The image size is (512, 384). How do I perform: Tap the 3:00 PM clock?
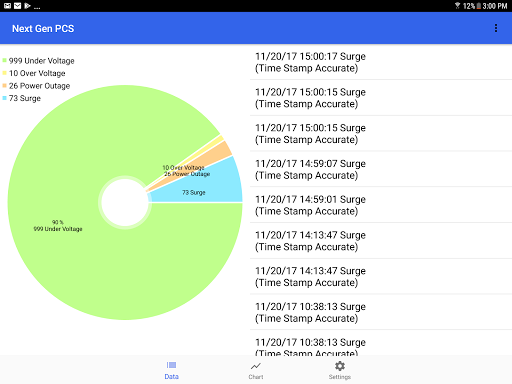(x=495, y=6)
